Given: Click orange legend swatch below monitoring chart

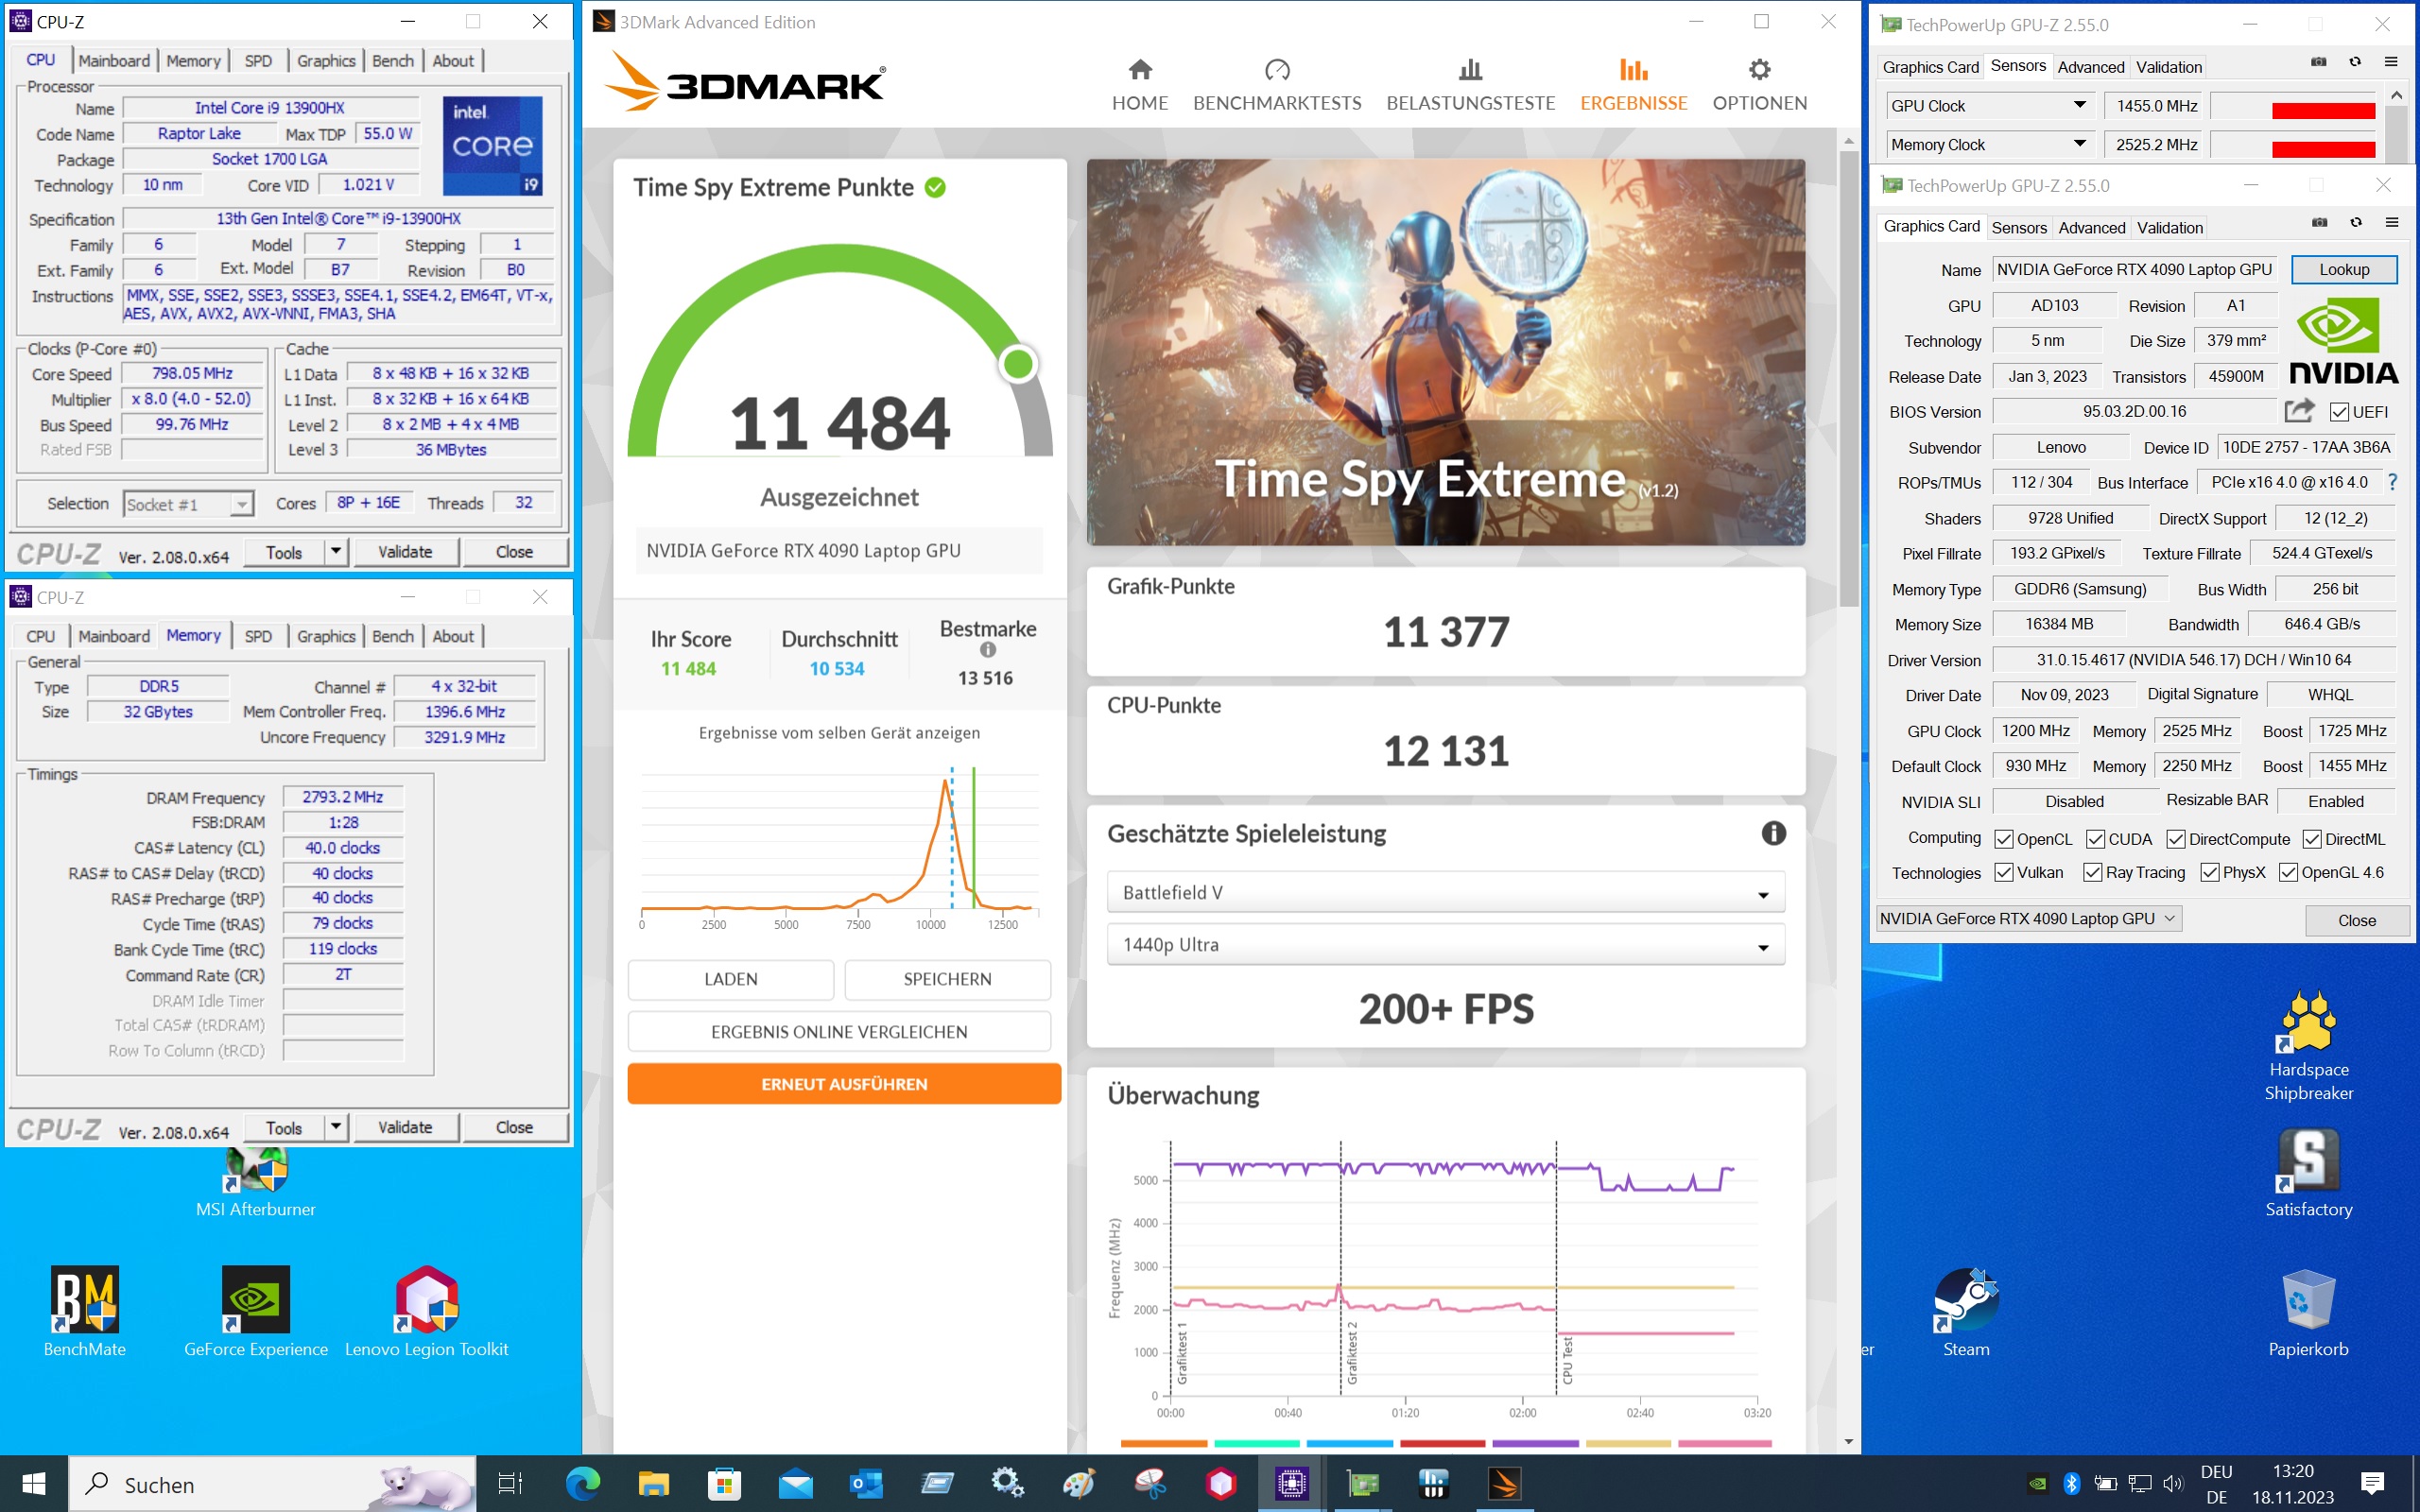Looking at the screenshot, I should (x=1164, y=1443).
